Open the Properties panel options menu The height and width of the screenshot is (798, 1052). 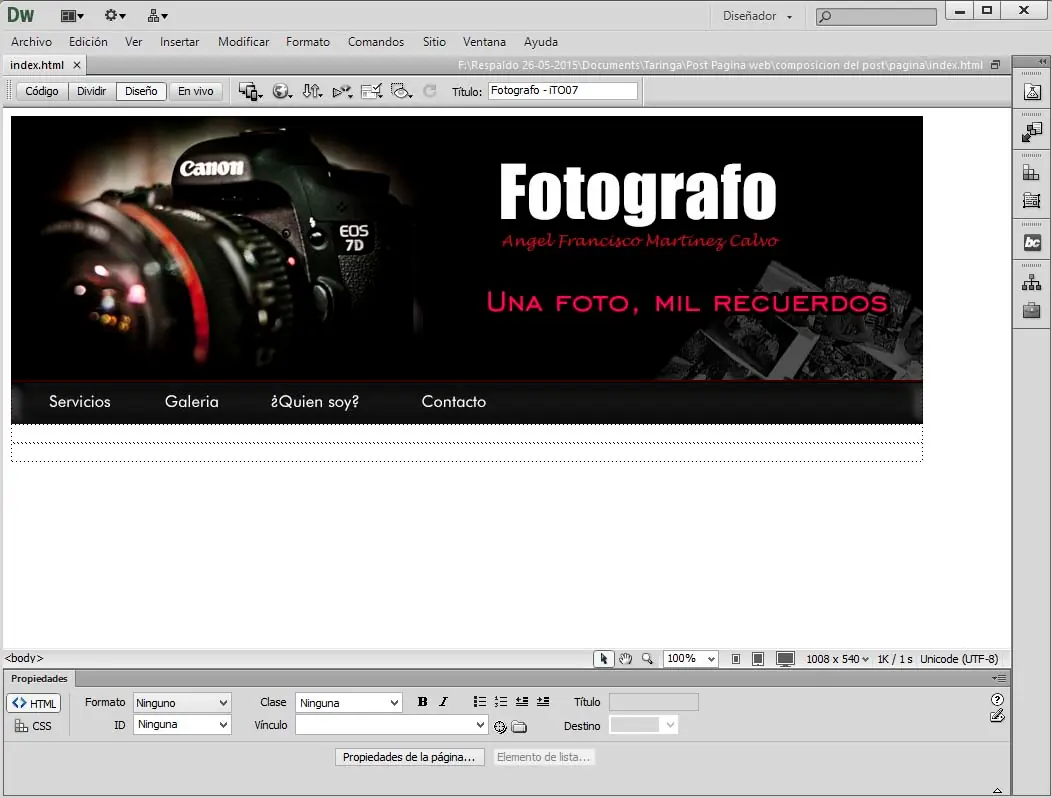[x=998, y=679]
